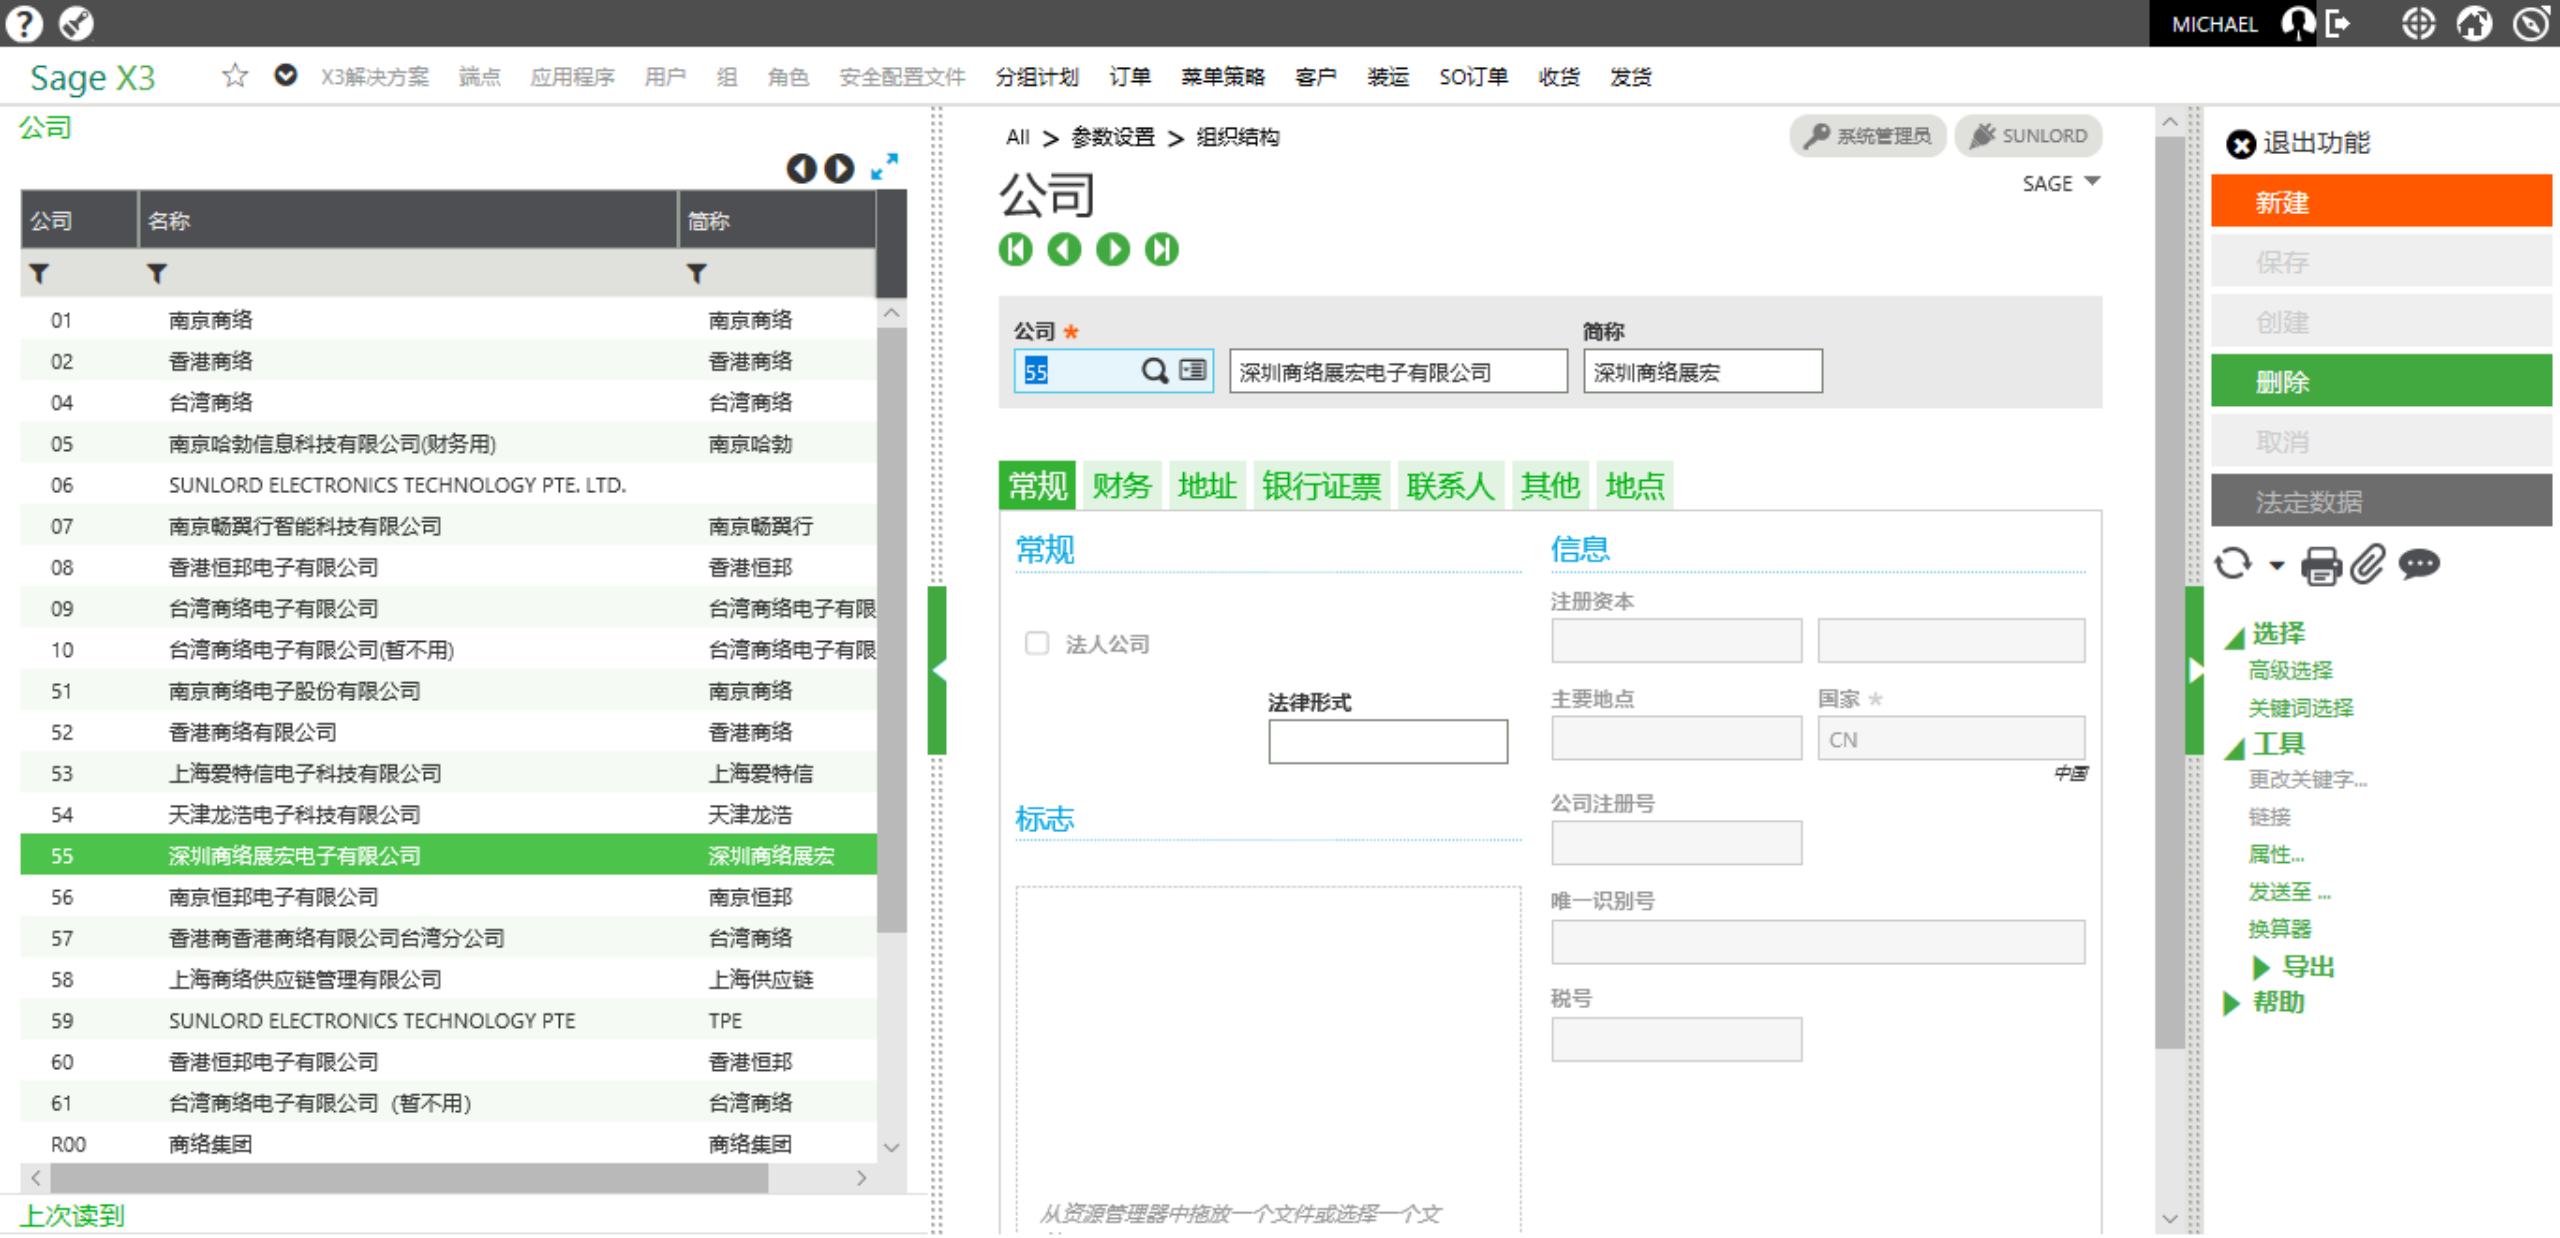2560x1238 pixels.
Task: Click the company list vertical scrollbar
Action: tap(891, 630)
